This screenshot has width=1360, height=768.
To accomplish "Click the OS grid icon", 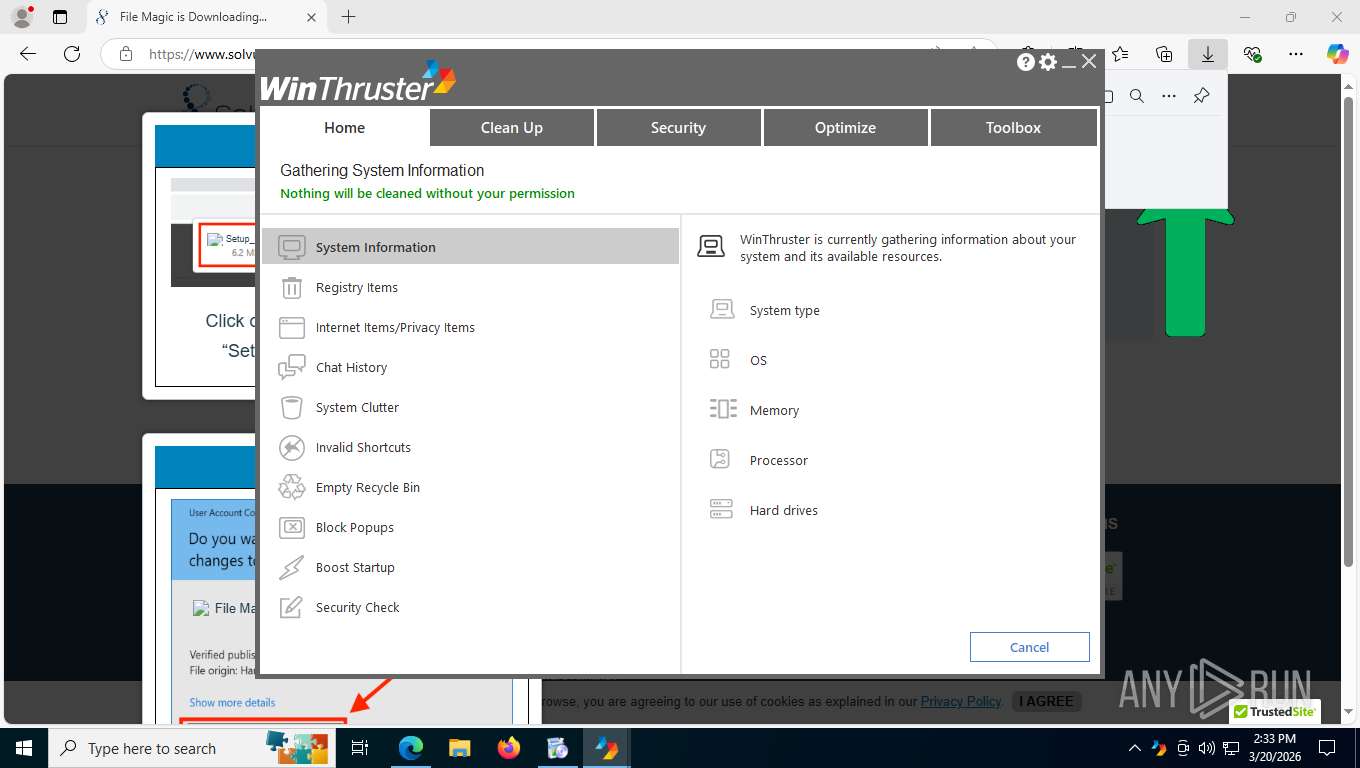I will [720, 360].
